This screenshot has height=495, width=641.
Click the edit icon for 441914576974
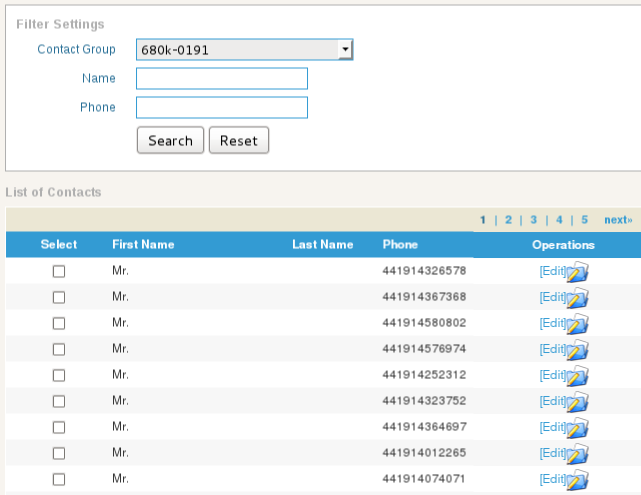(x=577, y=349)
